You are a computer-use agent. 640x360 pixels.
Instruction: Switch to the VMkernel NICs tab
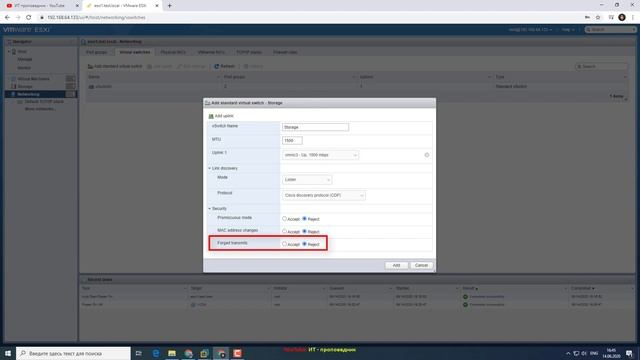pos(211,52)
